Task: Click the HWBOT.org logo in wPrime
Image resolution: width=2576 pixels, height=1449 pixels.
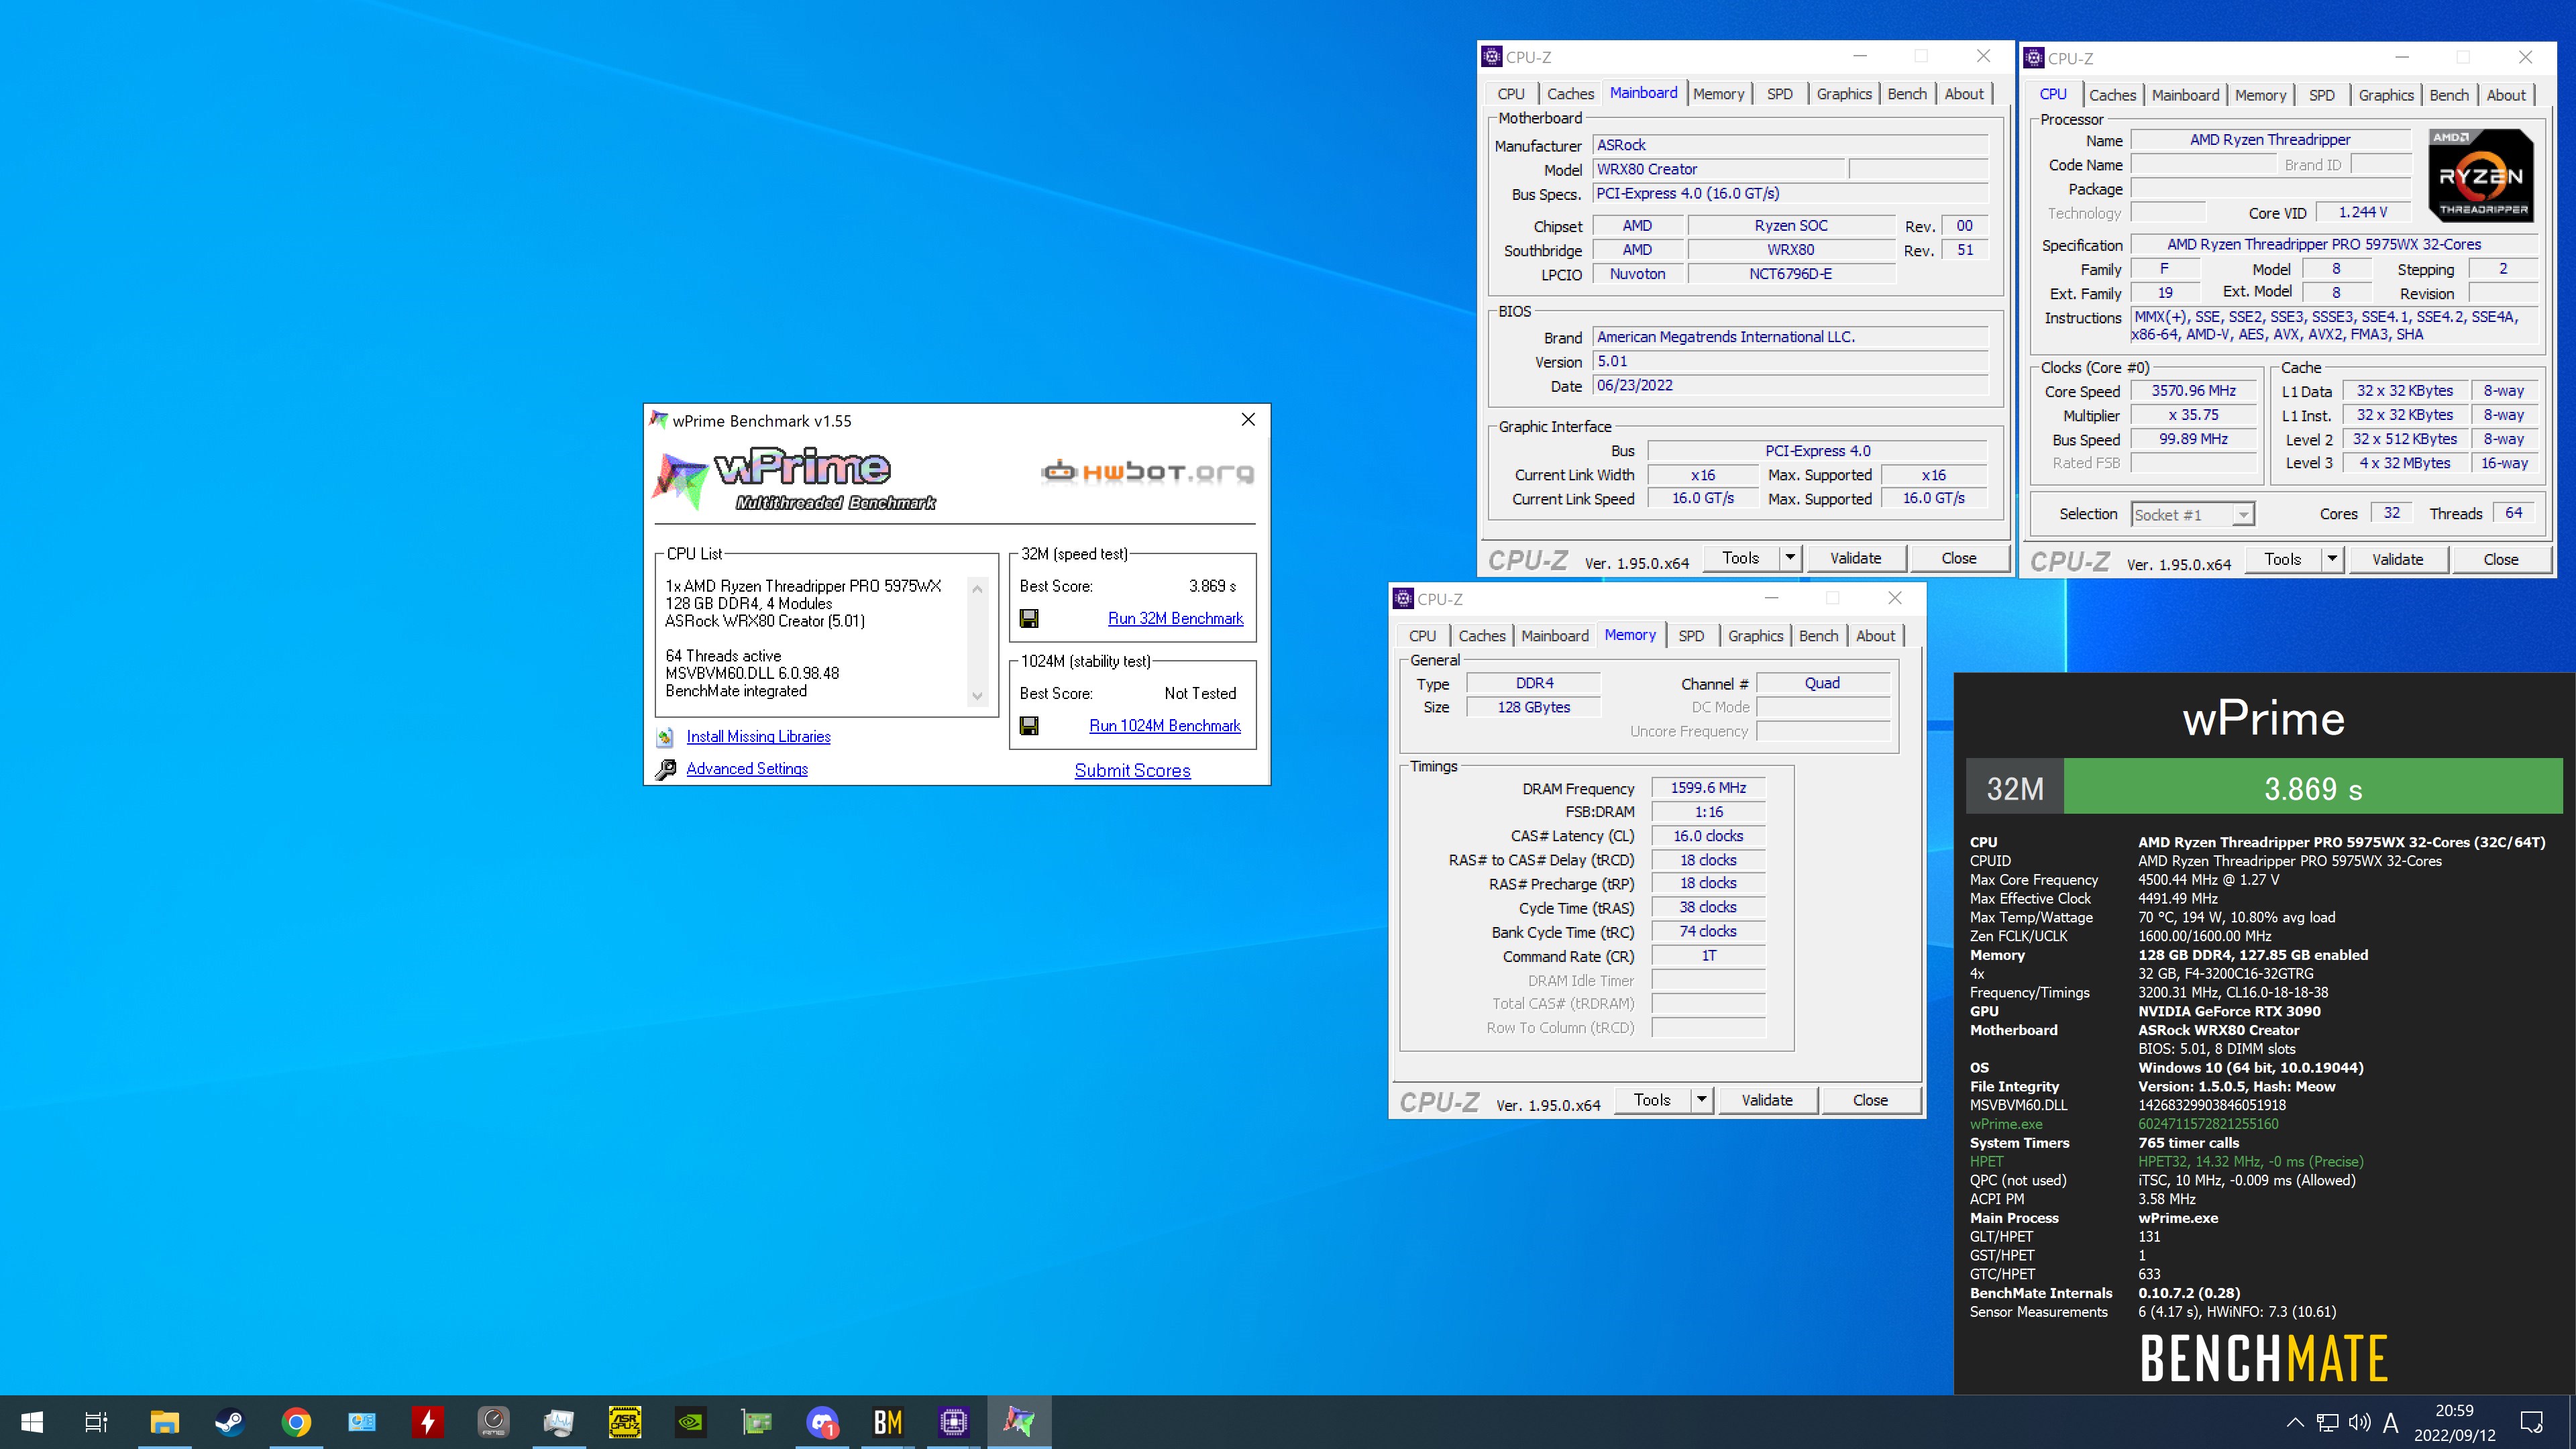Action: pos(1147,472)
